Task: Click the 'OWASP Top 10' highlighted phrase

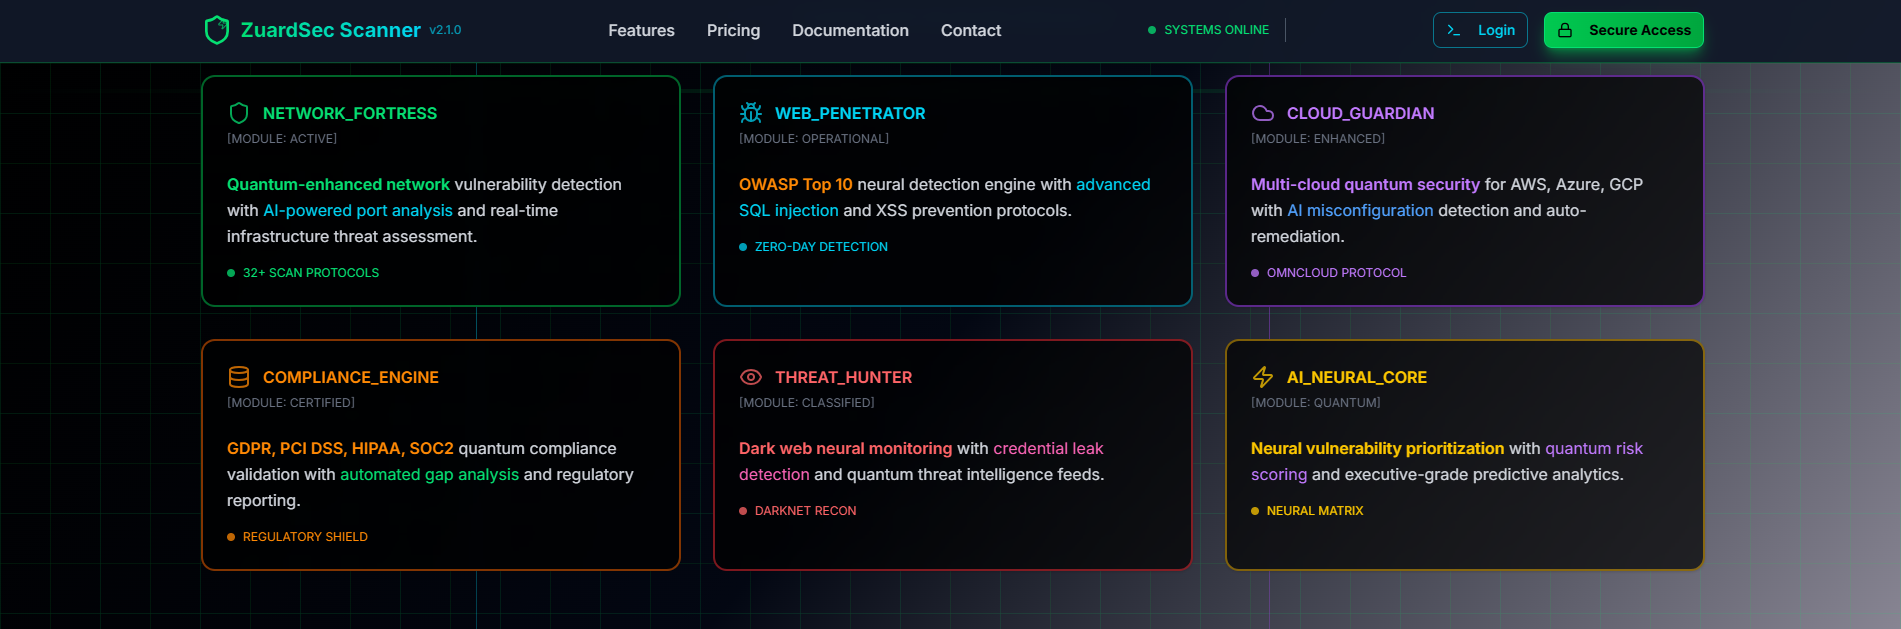Action: [796, 184]
